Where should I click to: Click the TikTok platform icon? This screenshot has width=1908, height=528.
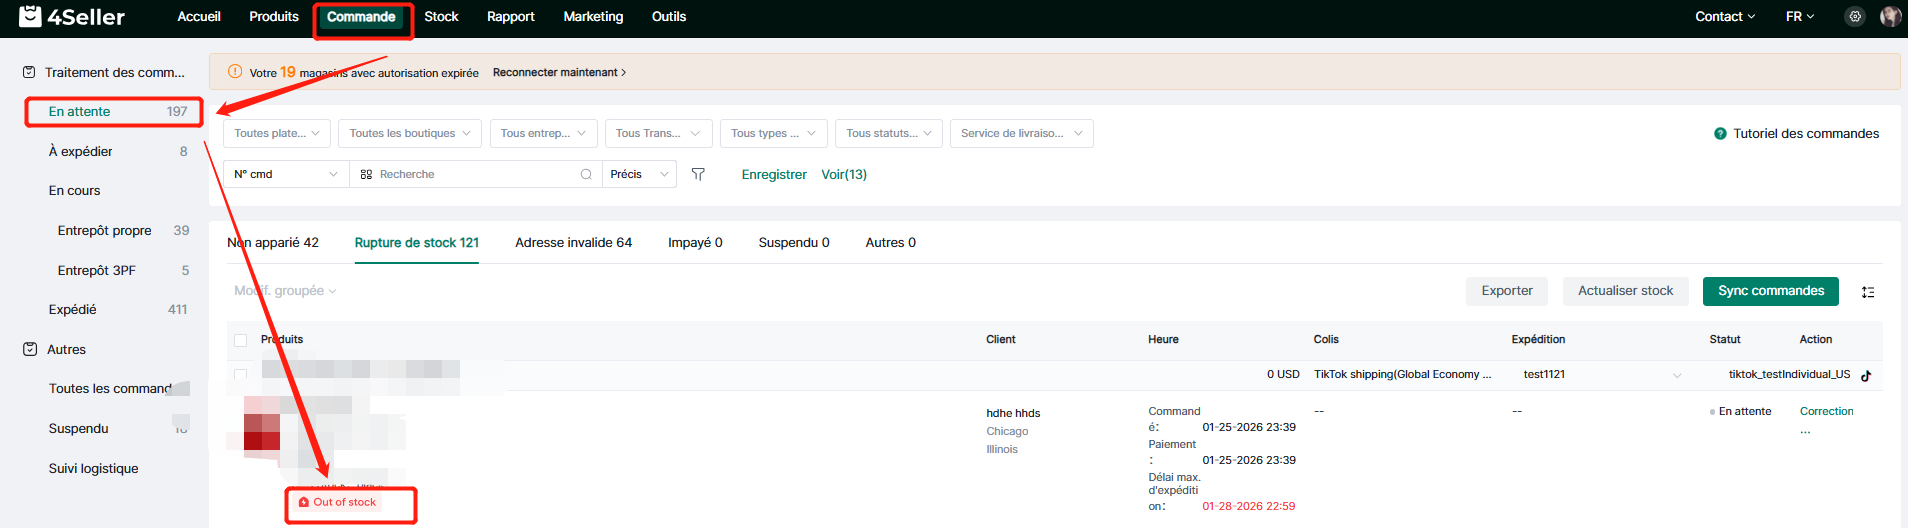pos(1866,376)
